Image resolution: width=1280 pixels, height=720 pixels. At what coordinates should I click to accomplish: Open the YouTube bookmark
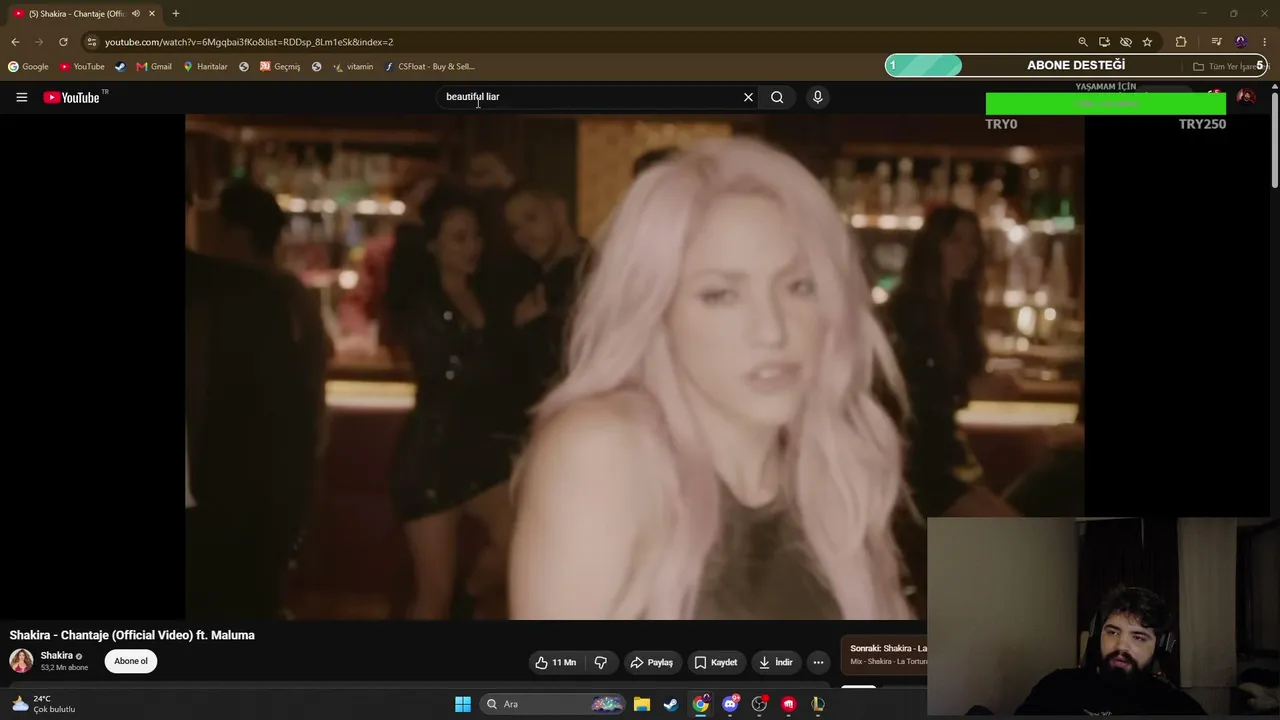[x=82, y=67]
